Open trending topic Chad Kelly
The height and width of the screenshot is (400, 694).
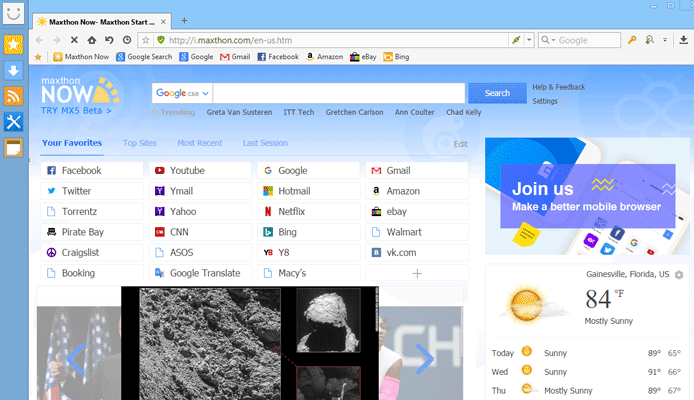click(x=463, y=112)
